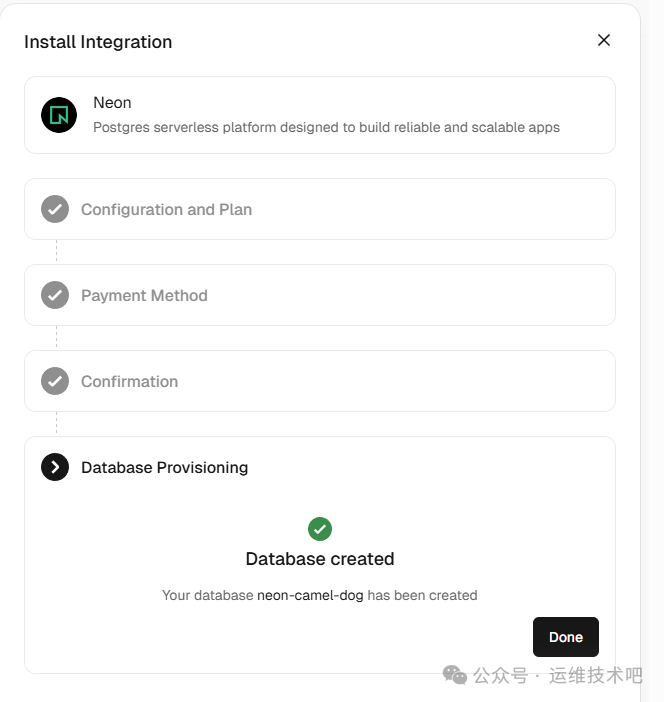This screenshot has height=702, width=664.
Task: Open the Confirmation step label
Action: coord(129,381)
